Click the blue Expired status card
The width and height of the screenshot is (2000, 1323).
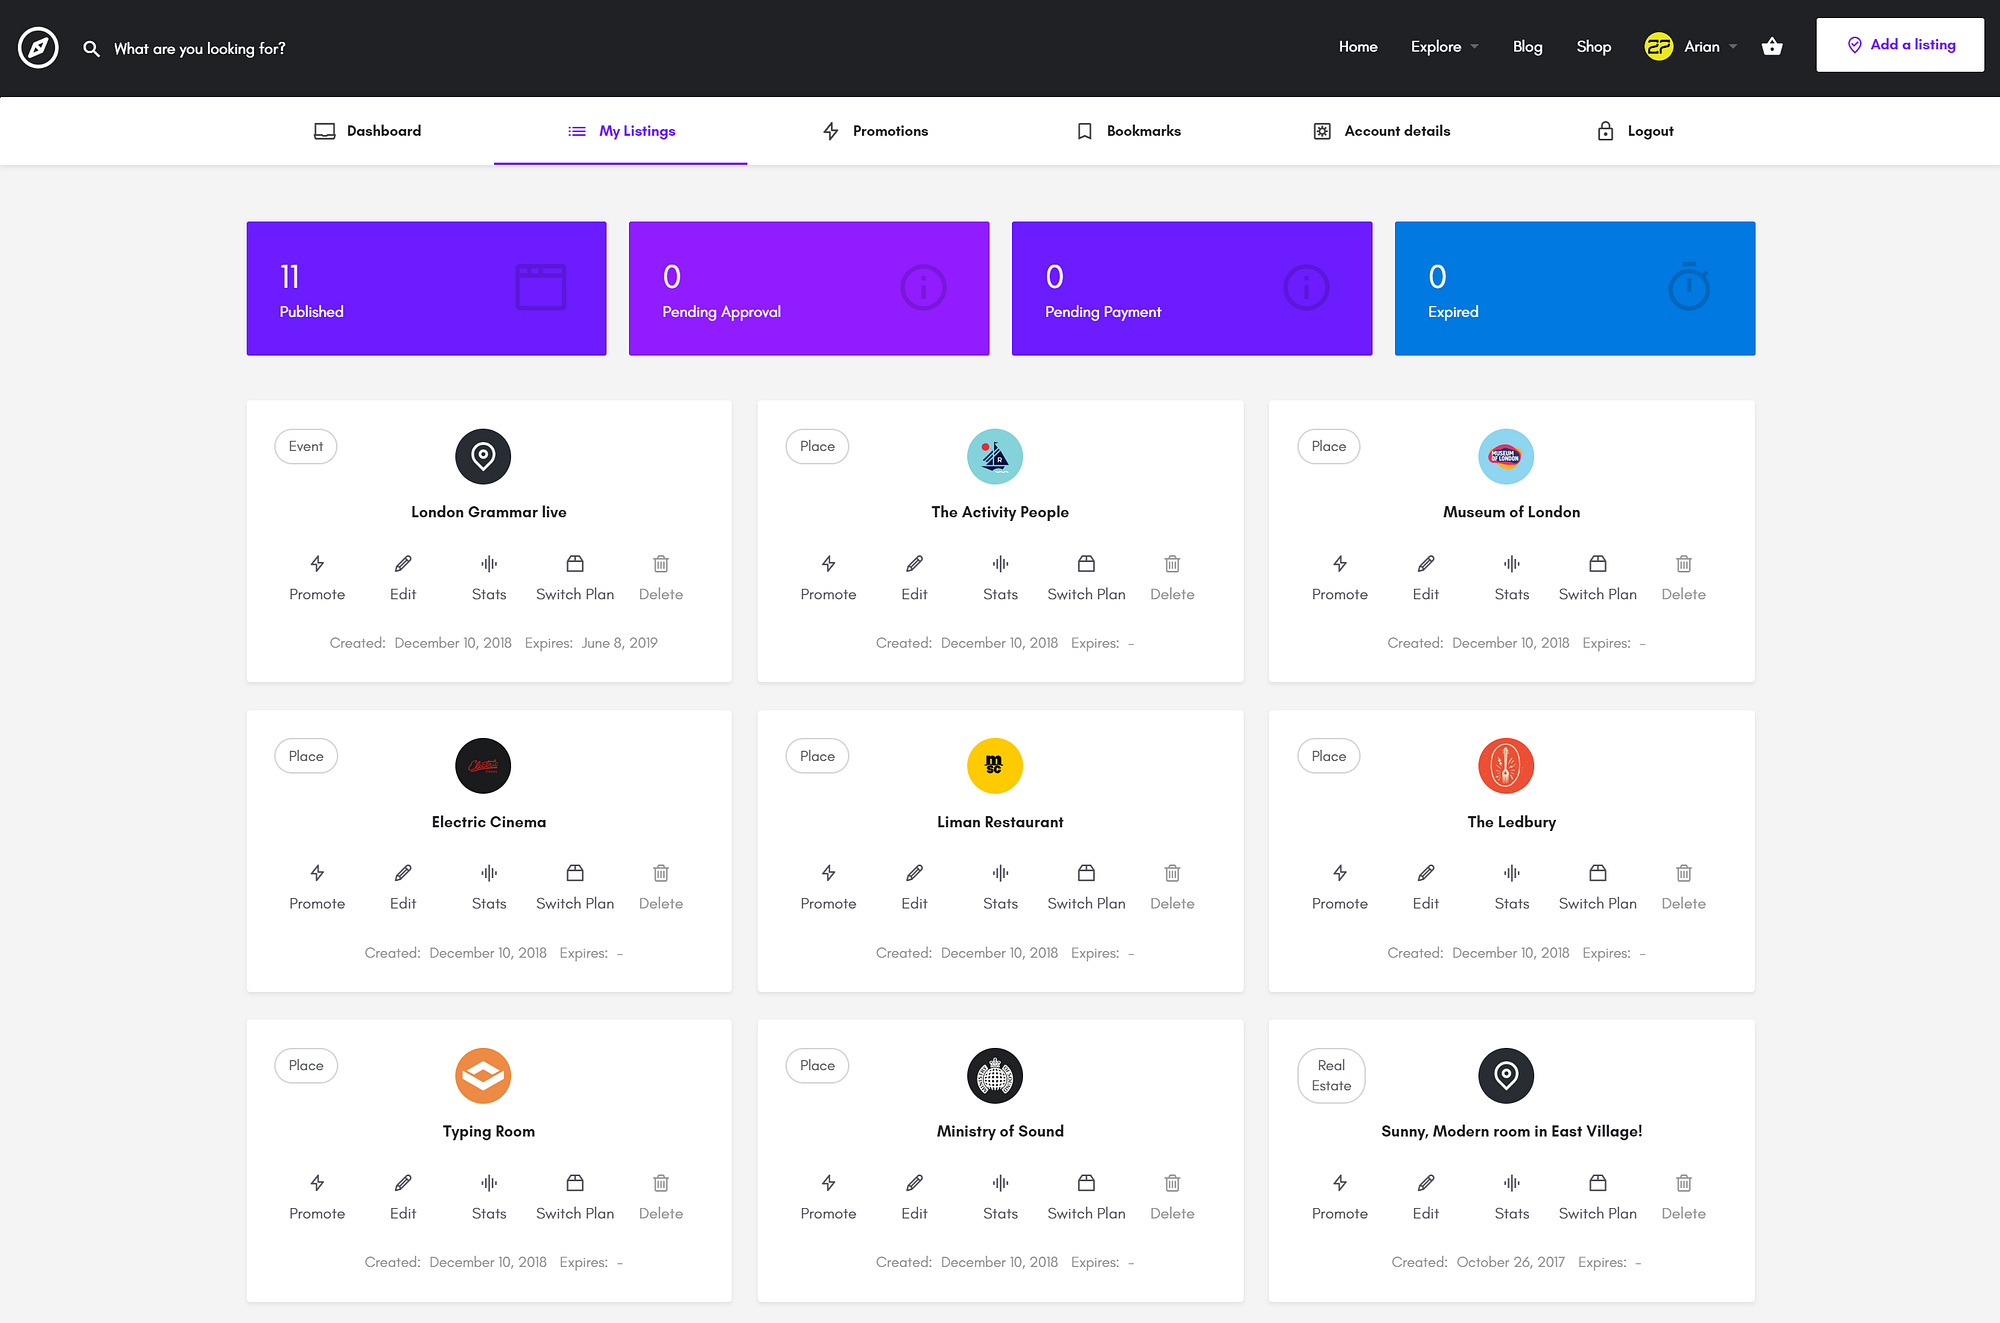pyautogui.click(x=1574, y=288)
